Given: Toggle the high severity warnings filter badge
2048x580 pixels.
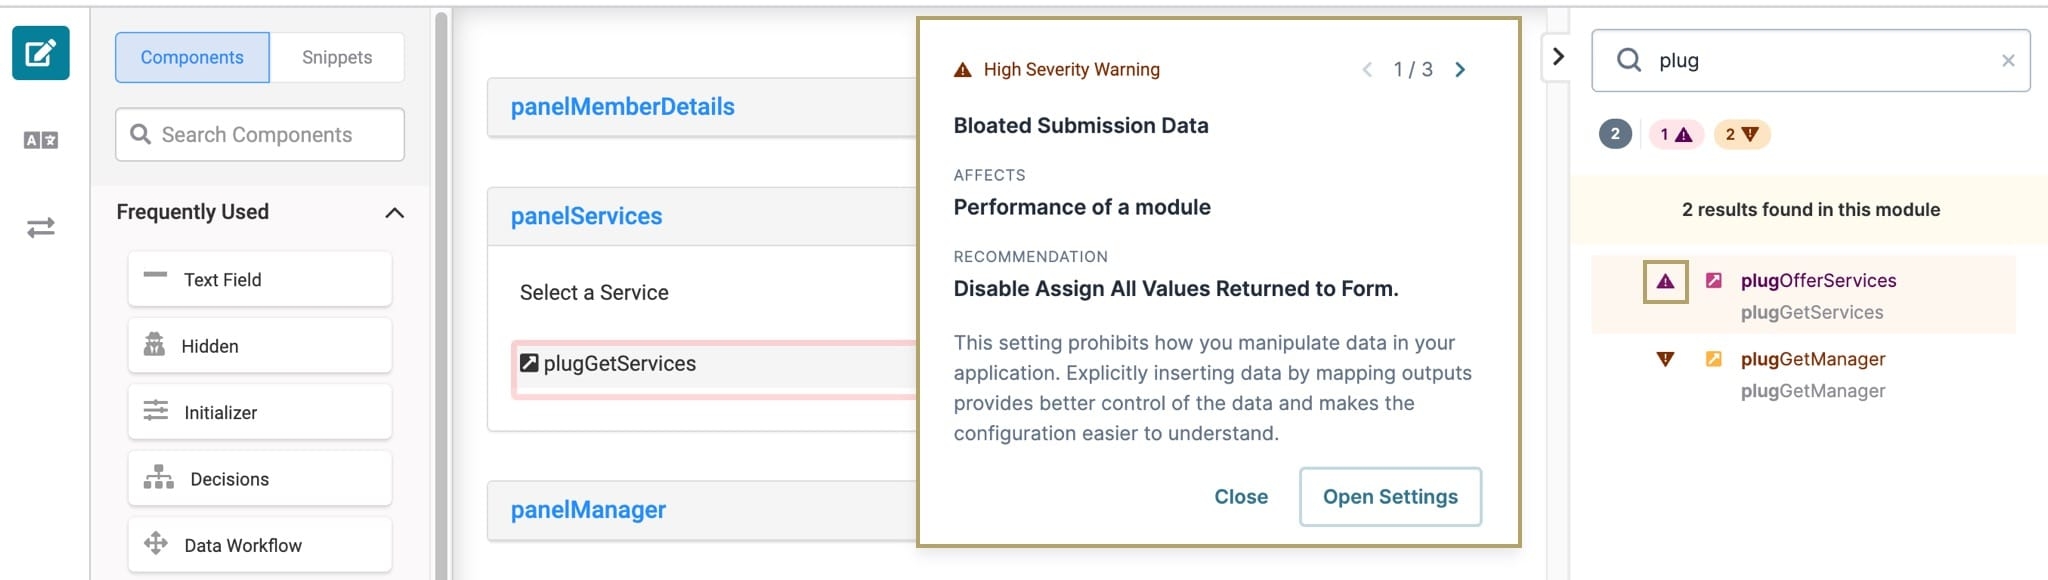Looking at the screenshot, I should [x=1676, y=134].
